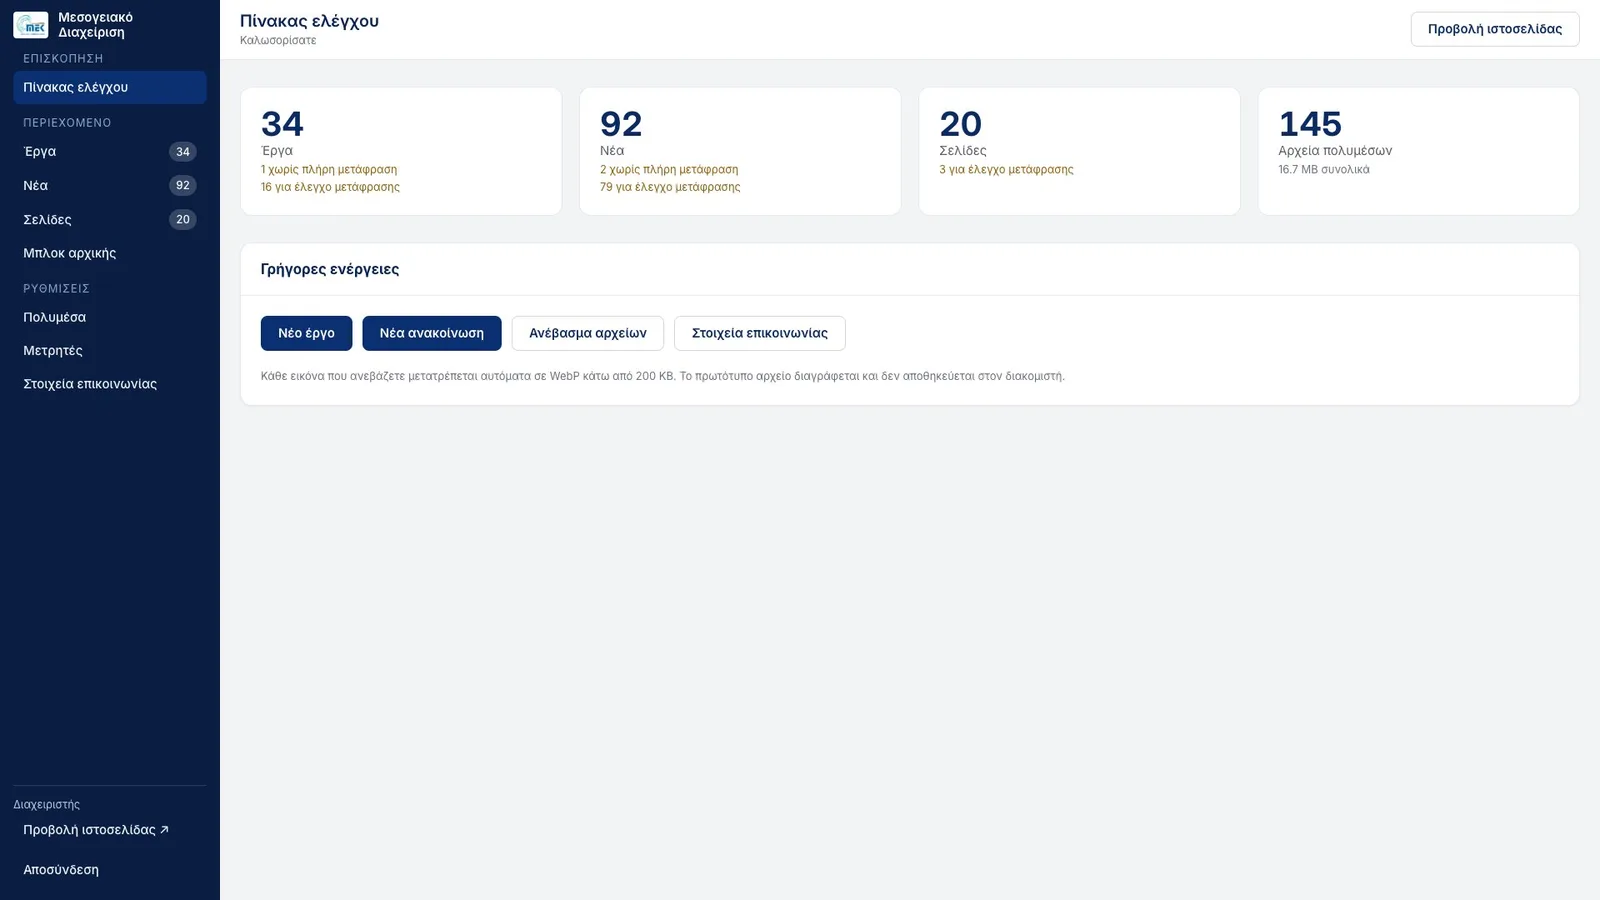The width and height of the screenshot is (1600, 900).
Task: Open Μπλοκ αρχικής menu item
Action: (x=110, y=253)
